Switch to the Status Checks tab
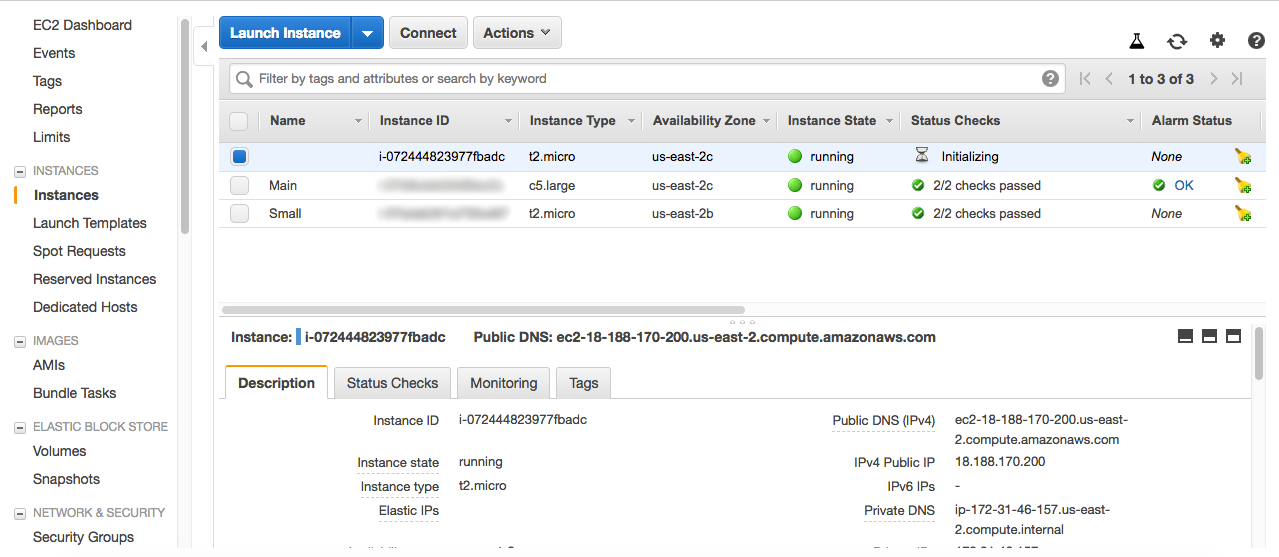 [392, 383]
